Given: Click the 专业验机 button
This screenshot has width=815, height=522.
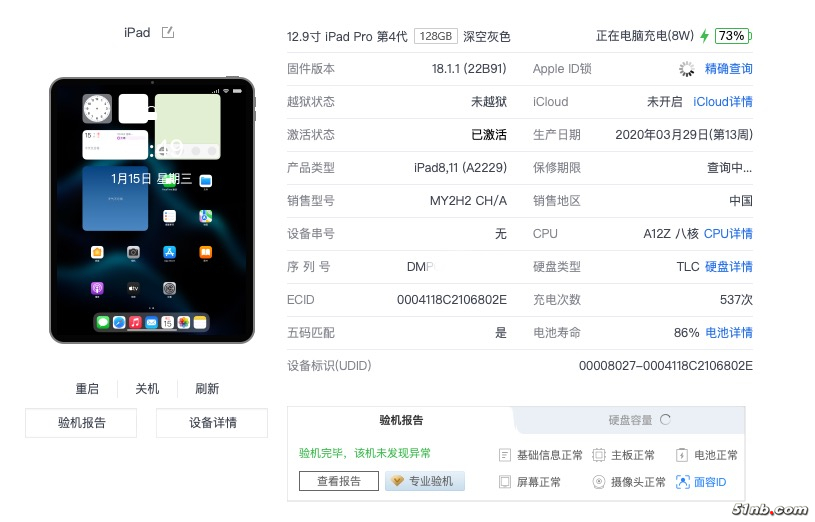Looking at the screenshot, I should [x=425, y=481].
